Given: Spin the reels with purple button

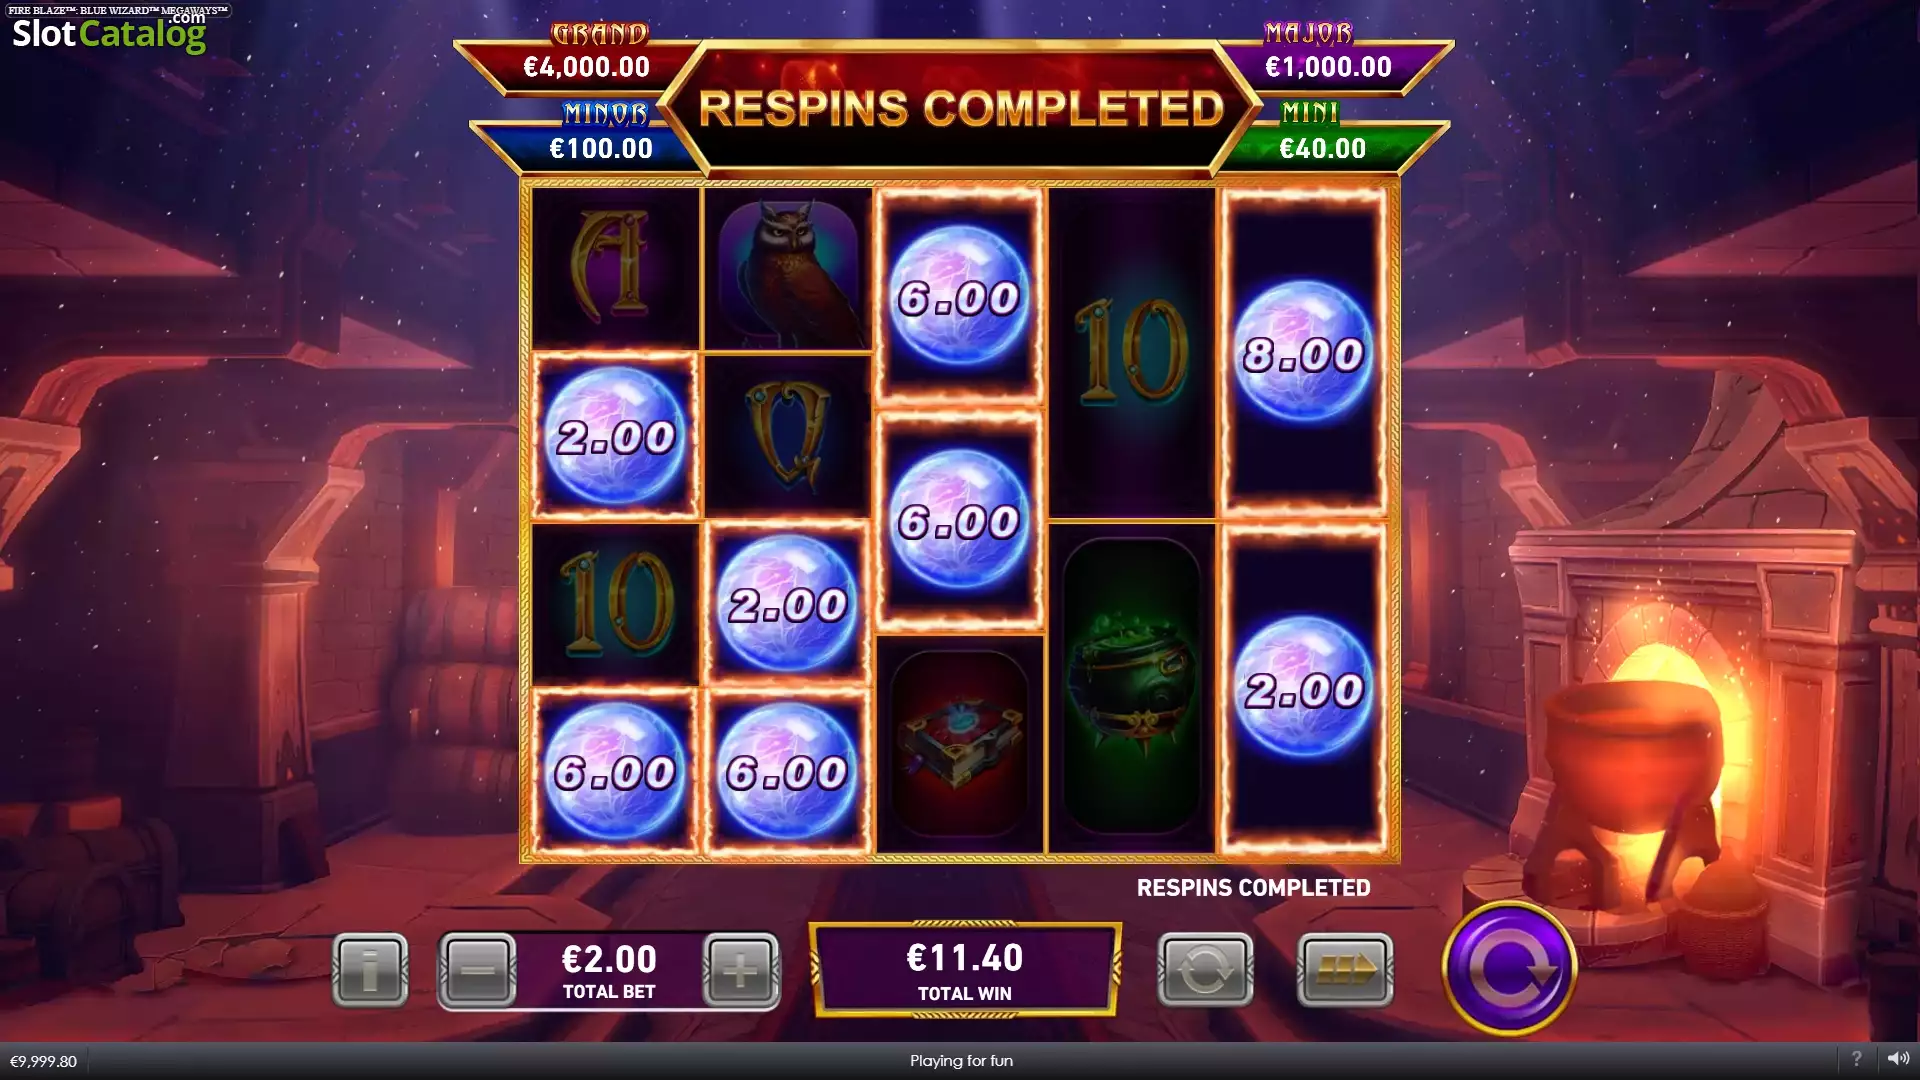Looking at the screenshot, I should (1509, 968).
